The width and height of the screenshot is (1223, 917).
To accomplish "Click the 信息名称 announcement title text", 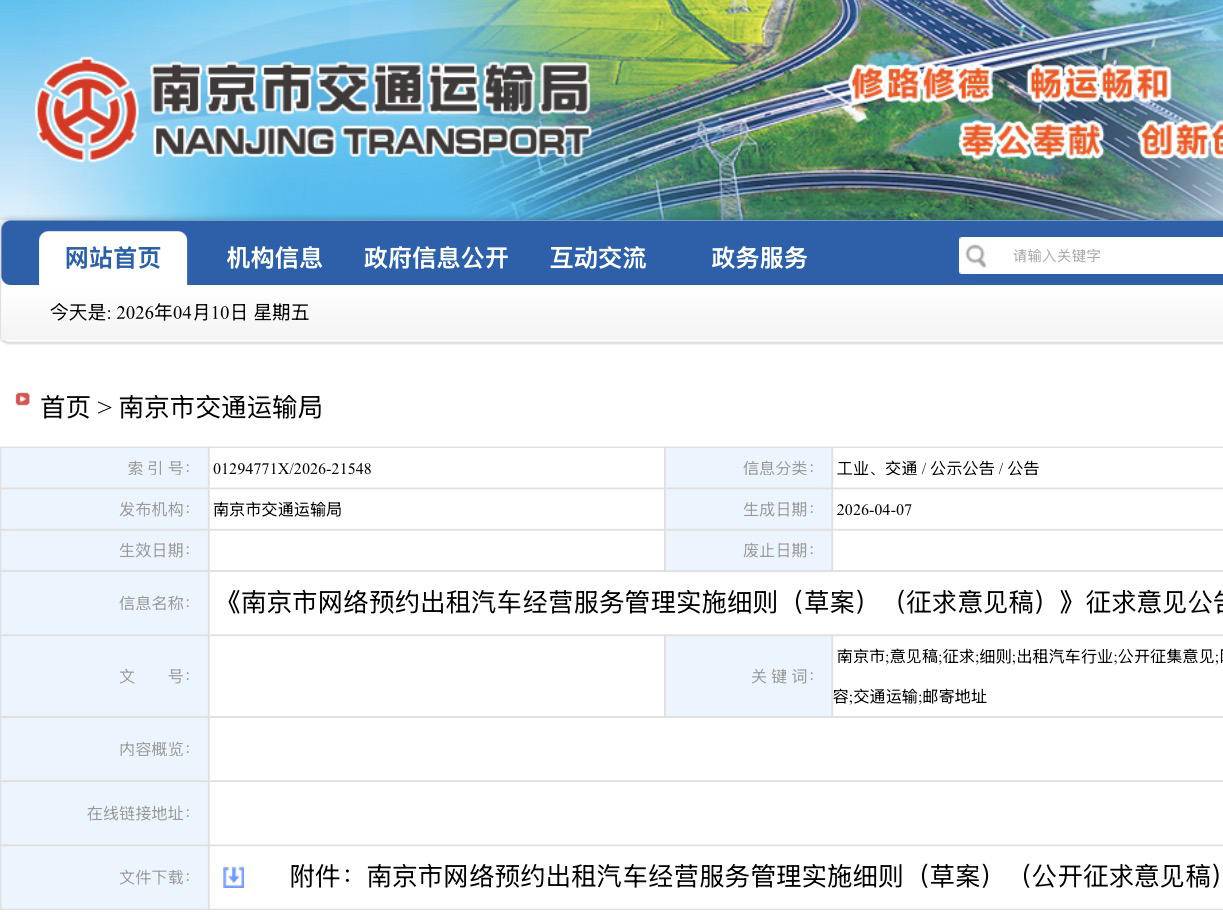I will [720, 603].
